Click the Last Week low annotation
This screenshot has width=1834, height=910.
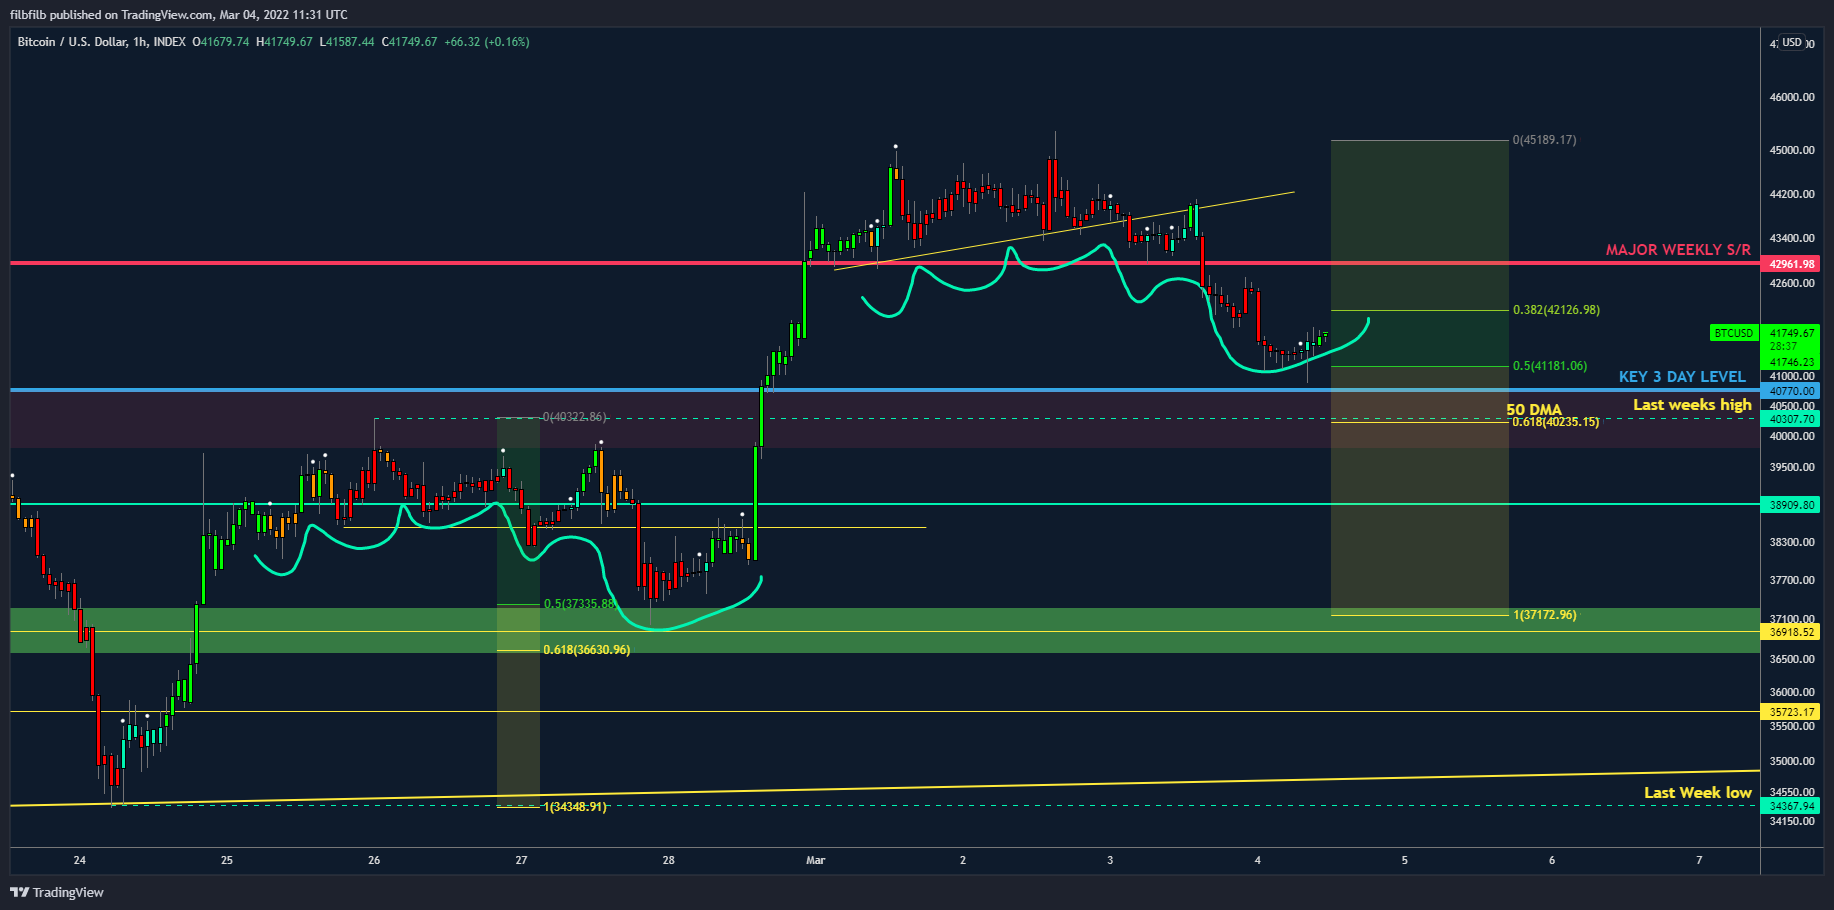point(1697,792)
